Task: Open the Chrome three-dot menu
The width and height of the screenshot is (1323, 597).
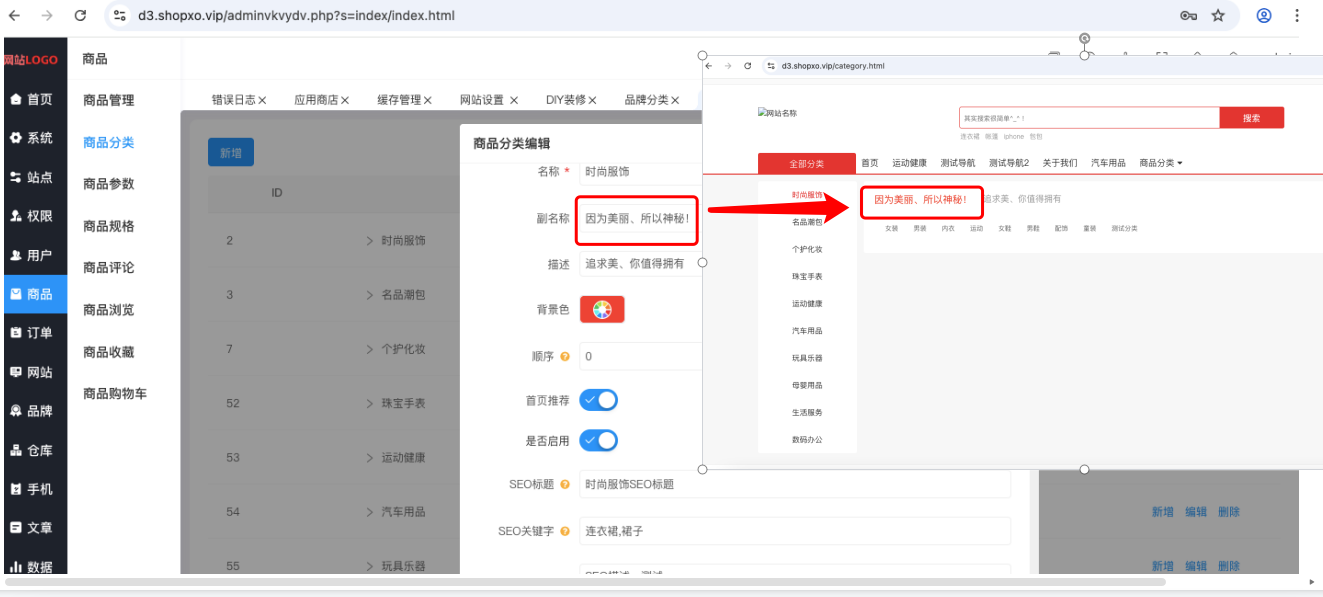Action: coord(1297,16)
